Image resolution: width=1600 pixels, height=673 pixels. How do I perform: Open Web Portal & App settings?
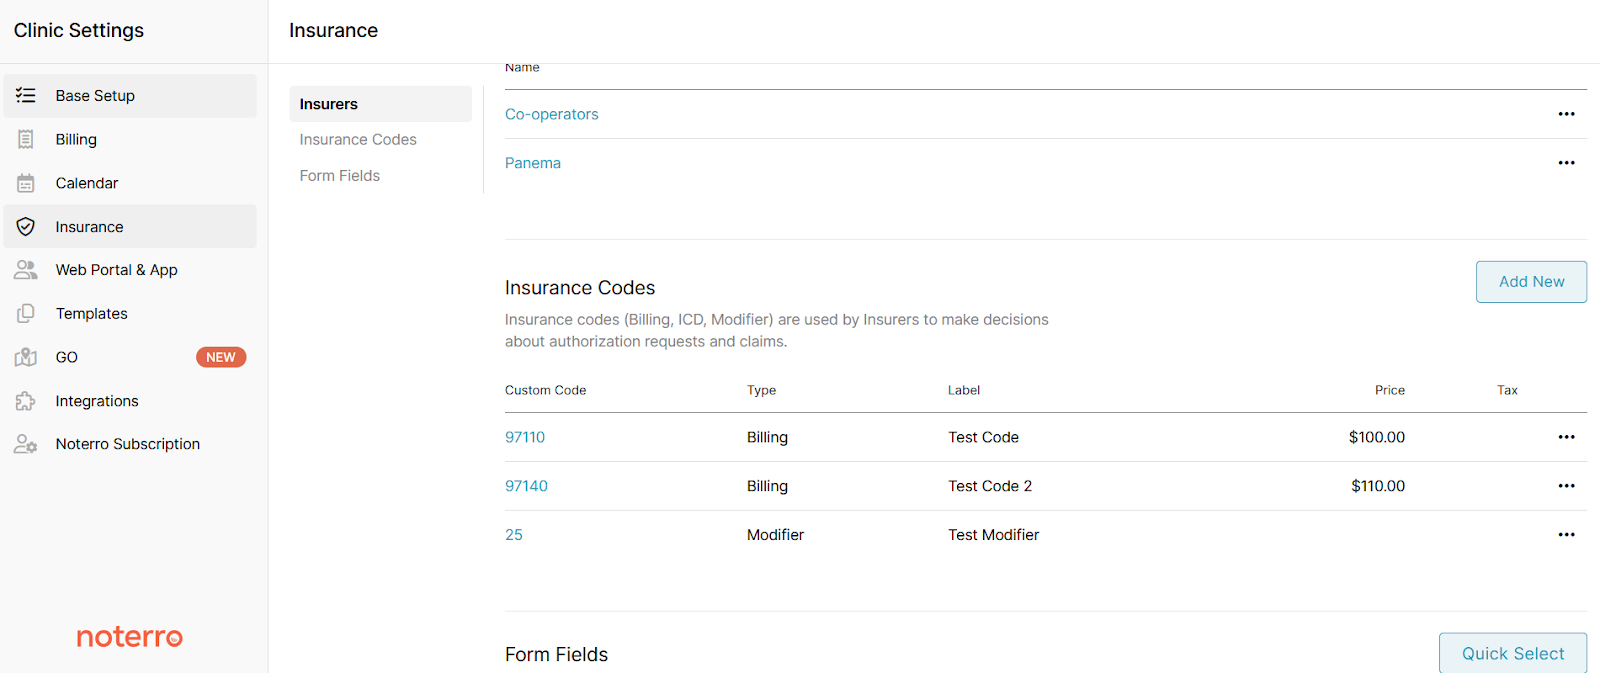(130, 270)
